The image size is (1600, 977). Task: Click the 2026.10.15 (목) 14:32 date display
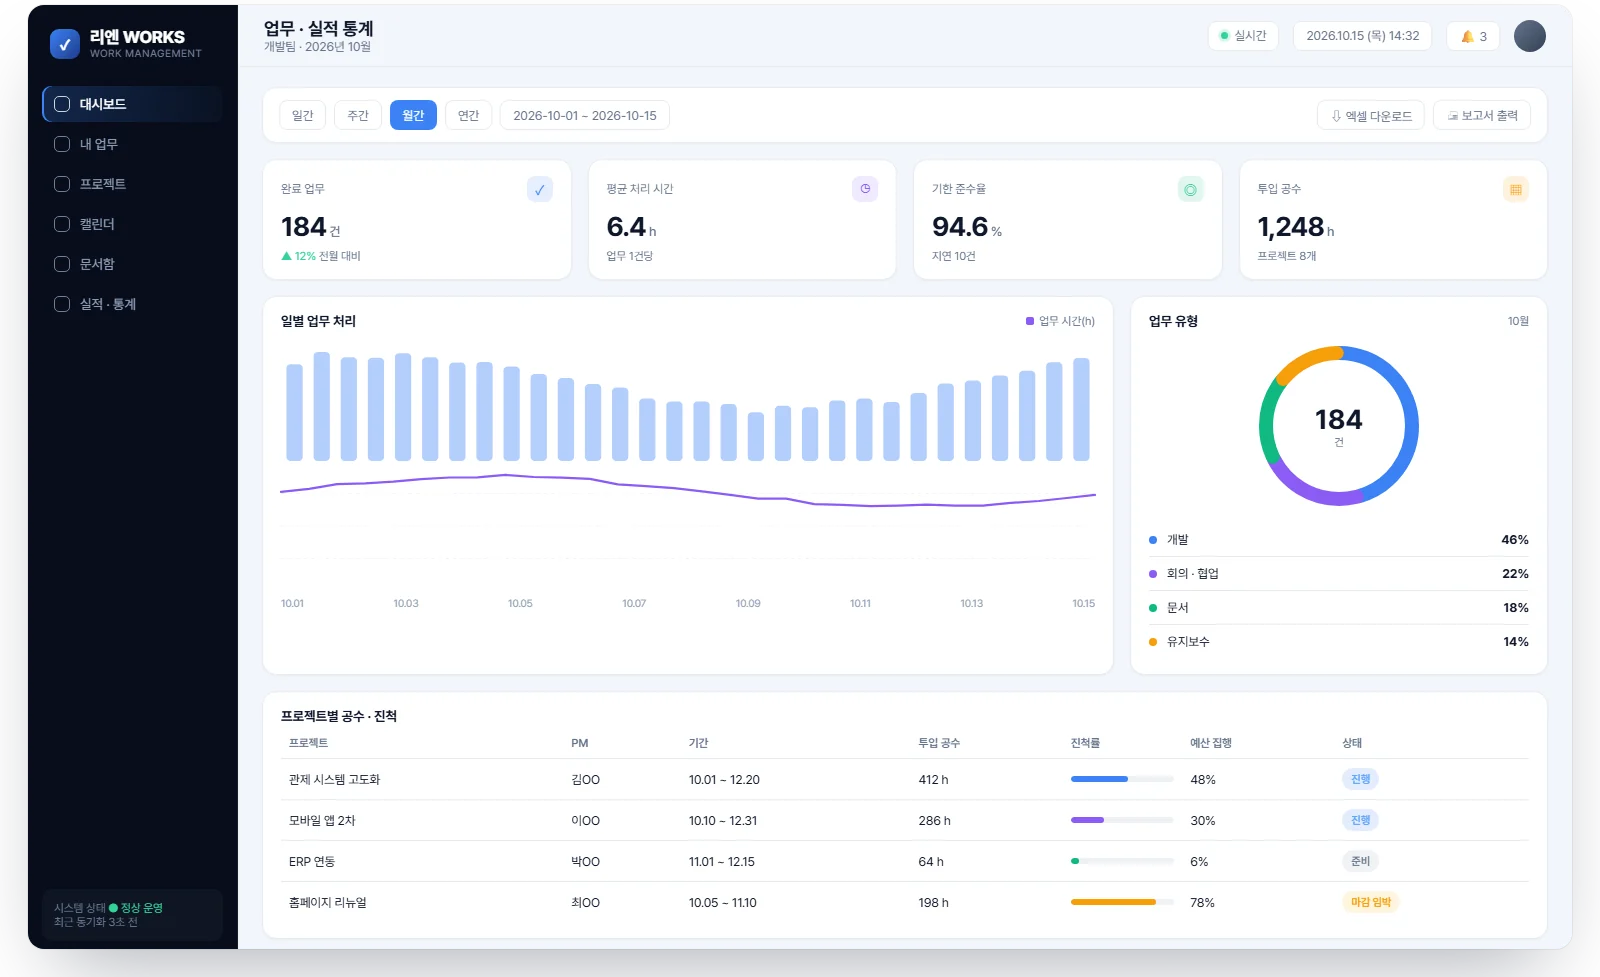(x=1363, y=36)
